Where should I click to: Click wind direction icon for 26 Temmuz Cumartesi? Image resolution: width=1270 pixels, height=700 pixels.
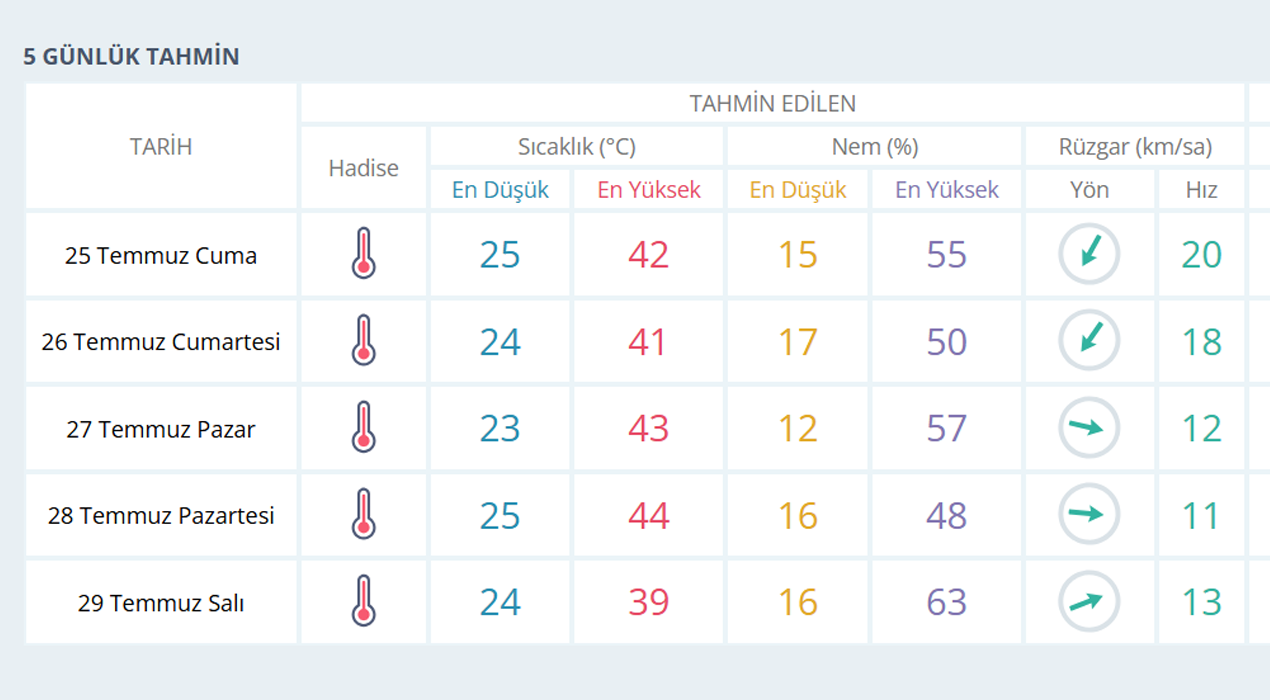[1089, 341]
